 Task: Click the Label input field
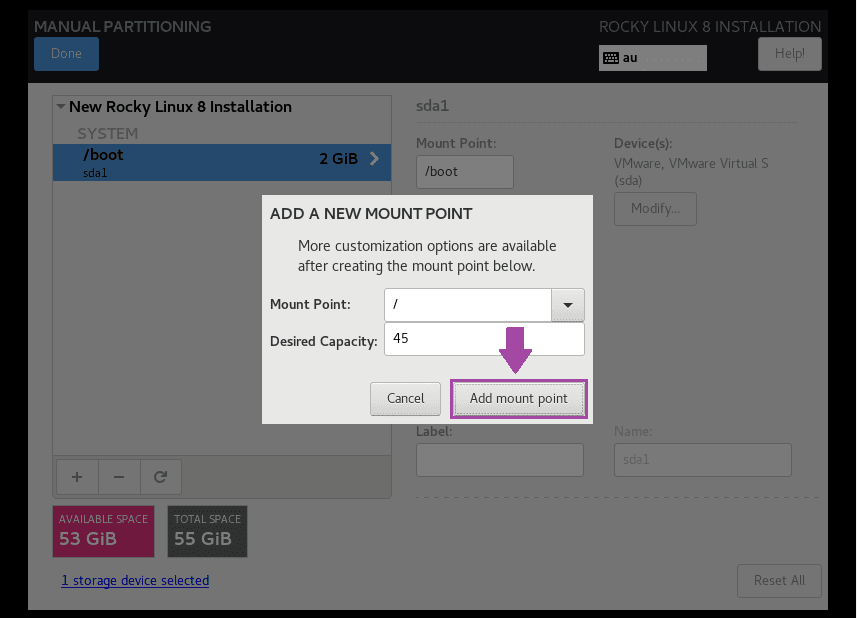coord(500,460)
